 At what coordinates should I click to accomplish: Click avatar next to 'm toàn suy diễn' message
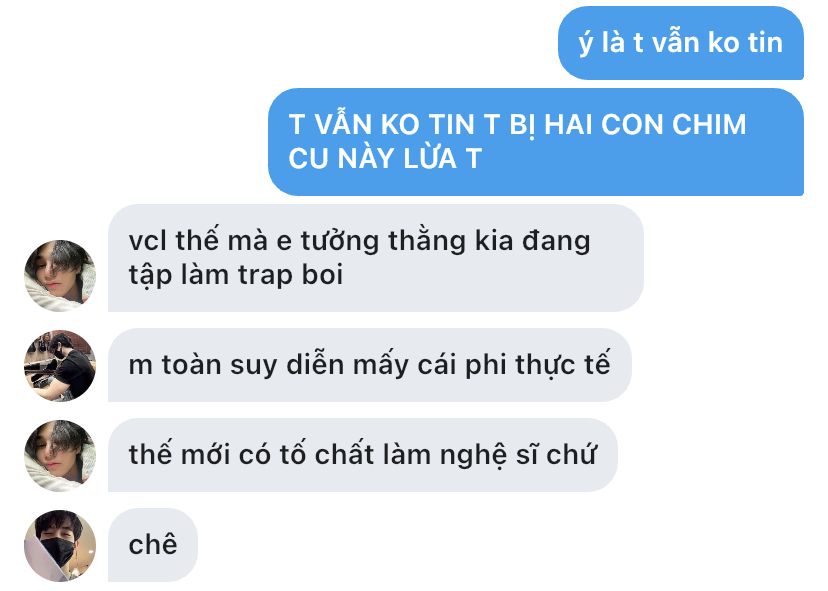pos(60,365)
